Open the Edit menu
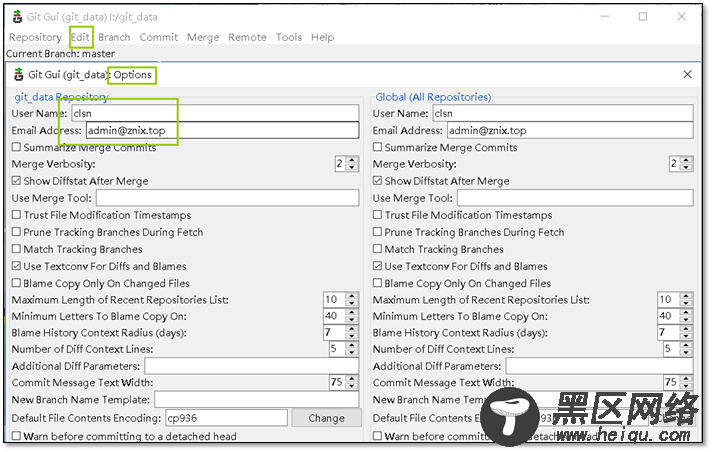Screen dimensions: 712x452 [80, 37]
